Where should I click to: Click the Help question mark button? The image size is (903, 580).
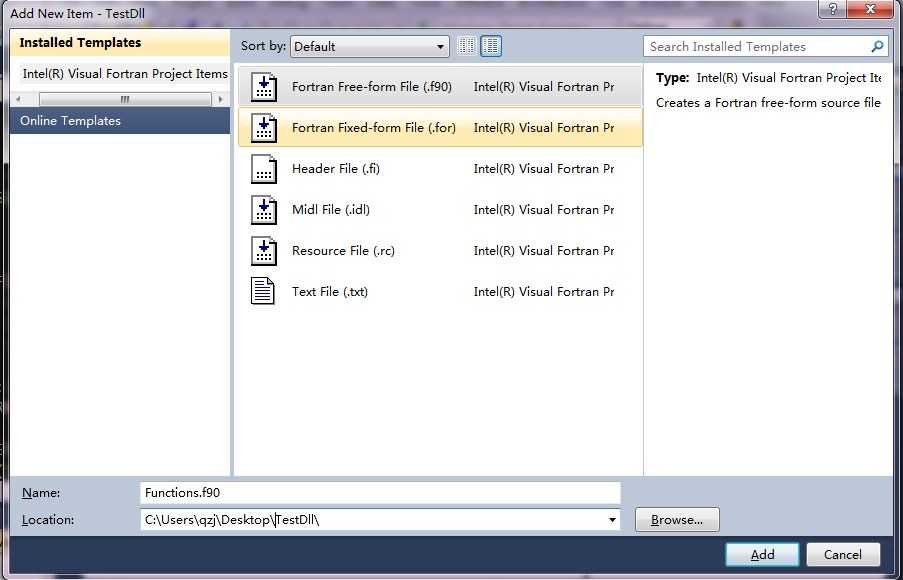833,10
